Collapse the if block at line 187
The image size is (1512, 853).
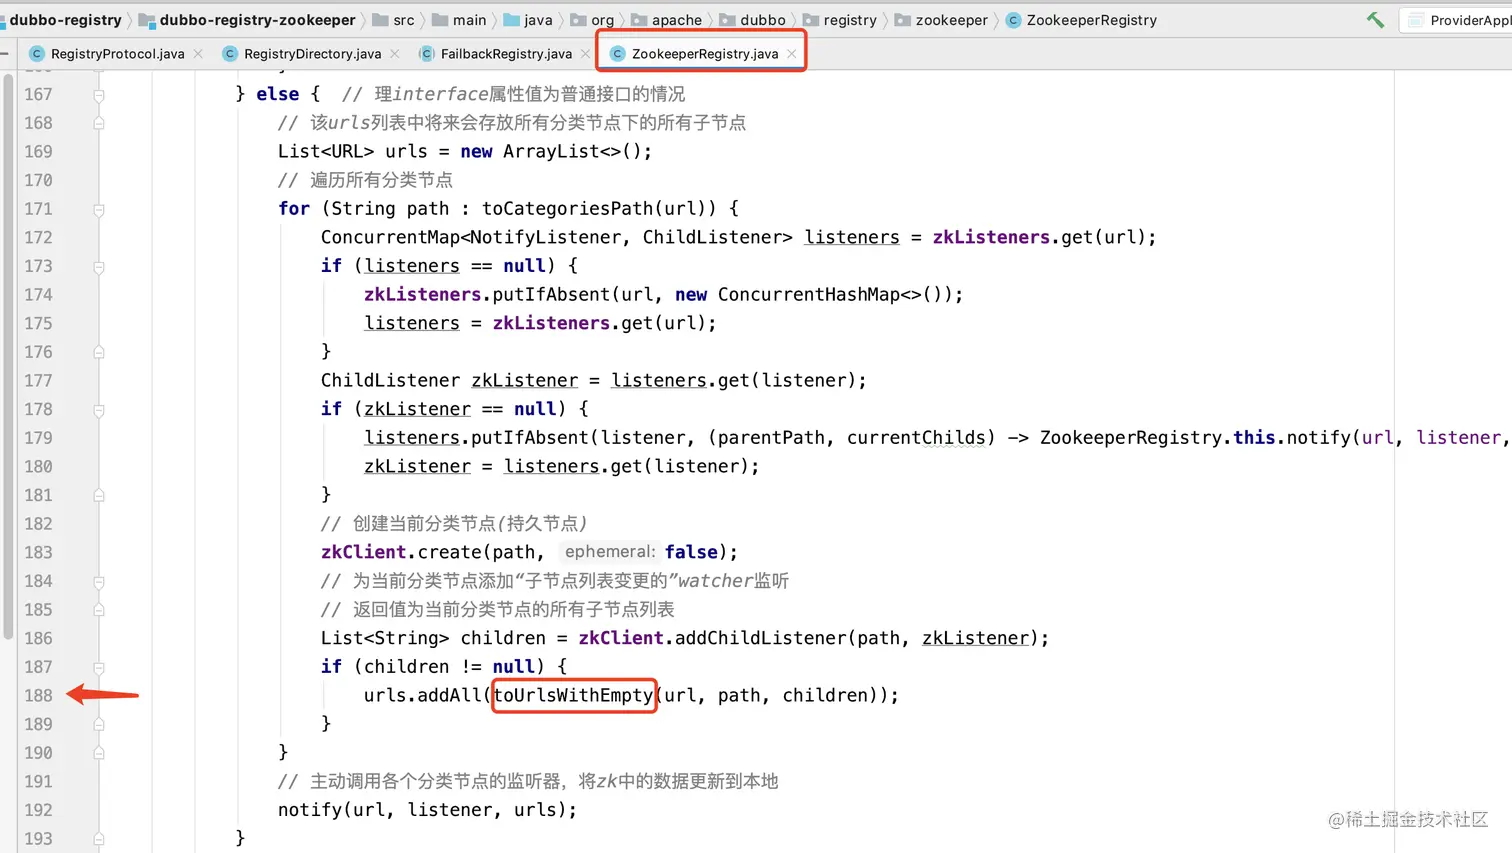[x=99, y=668]
